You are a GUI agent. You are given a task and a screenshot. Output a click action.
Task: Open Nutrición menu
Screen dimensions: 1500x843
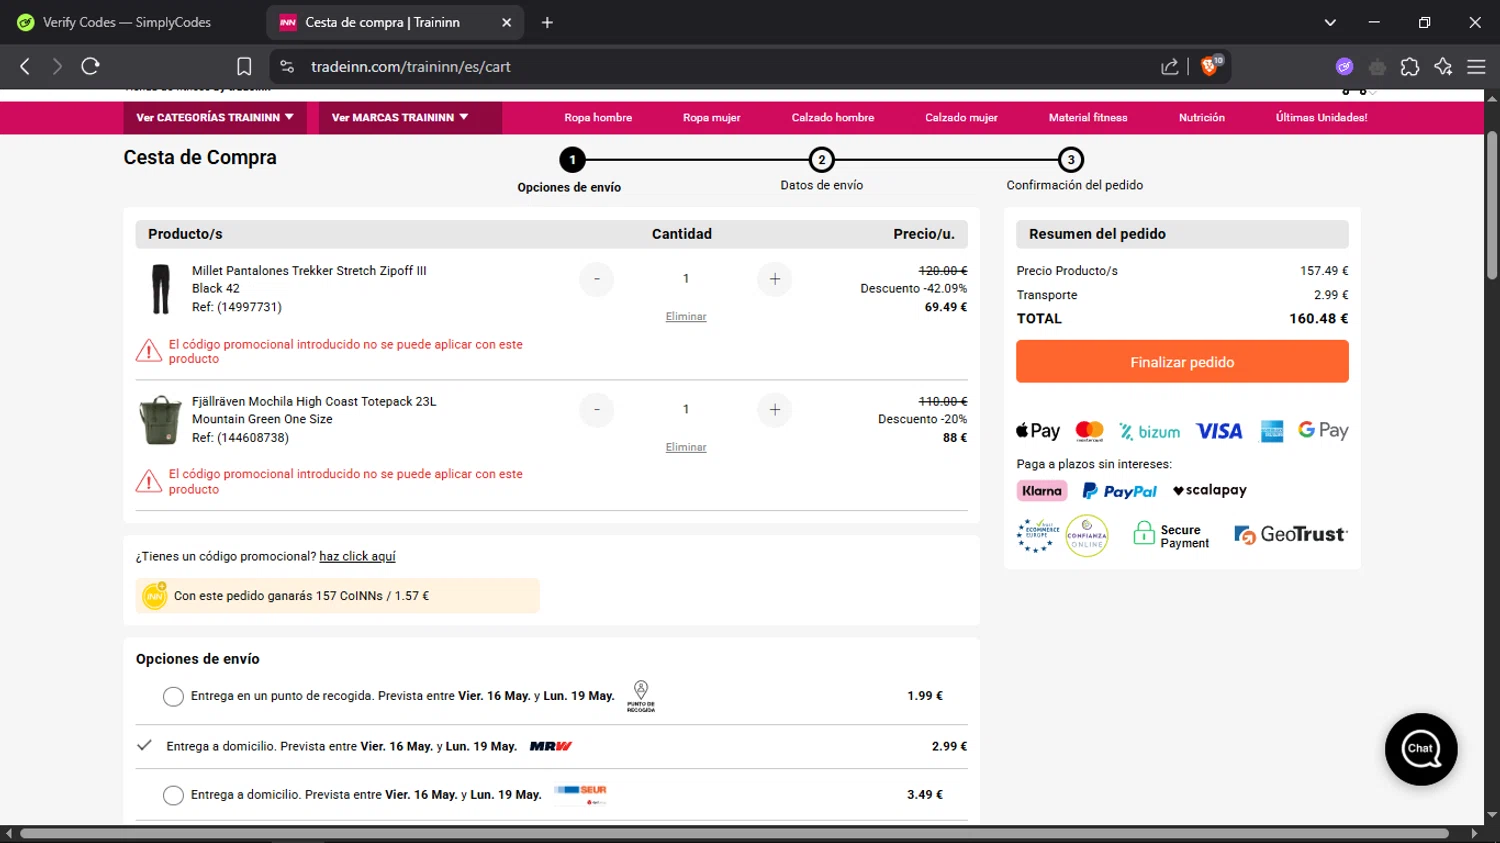coord(1202,117)
